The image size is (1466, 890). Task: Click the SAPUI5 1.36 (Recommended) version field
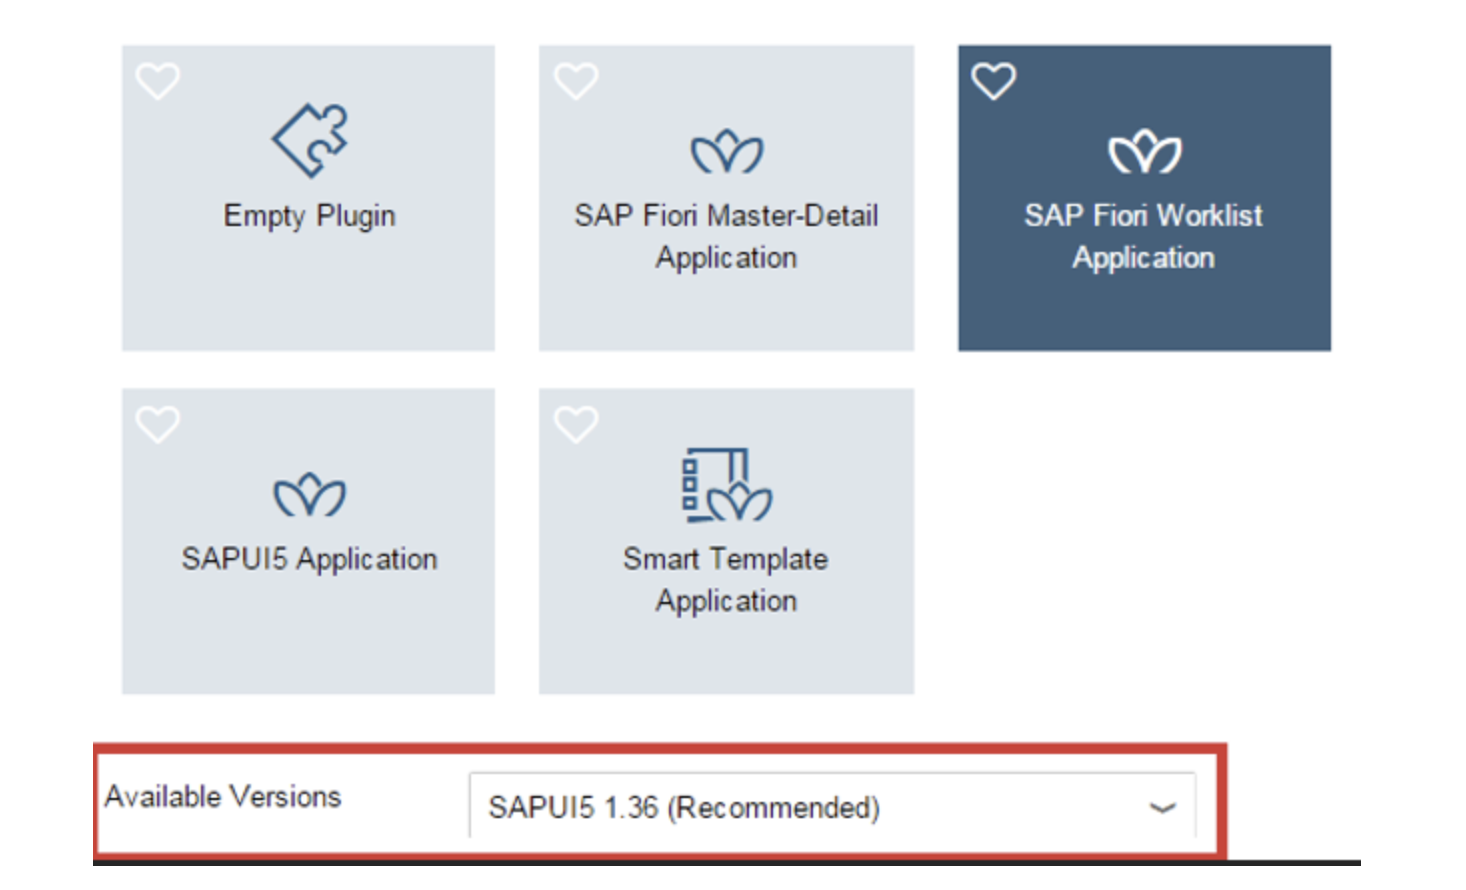832,806
